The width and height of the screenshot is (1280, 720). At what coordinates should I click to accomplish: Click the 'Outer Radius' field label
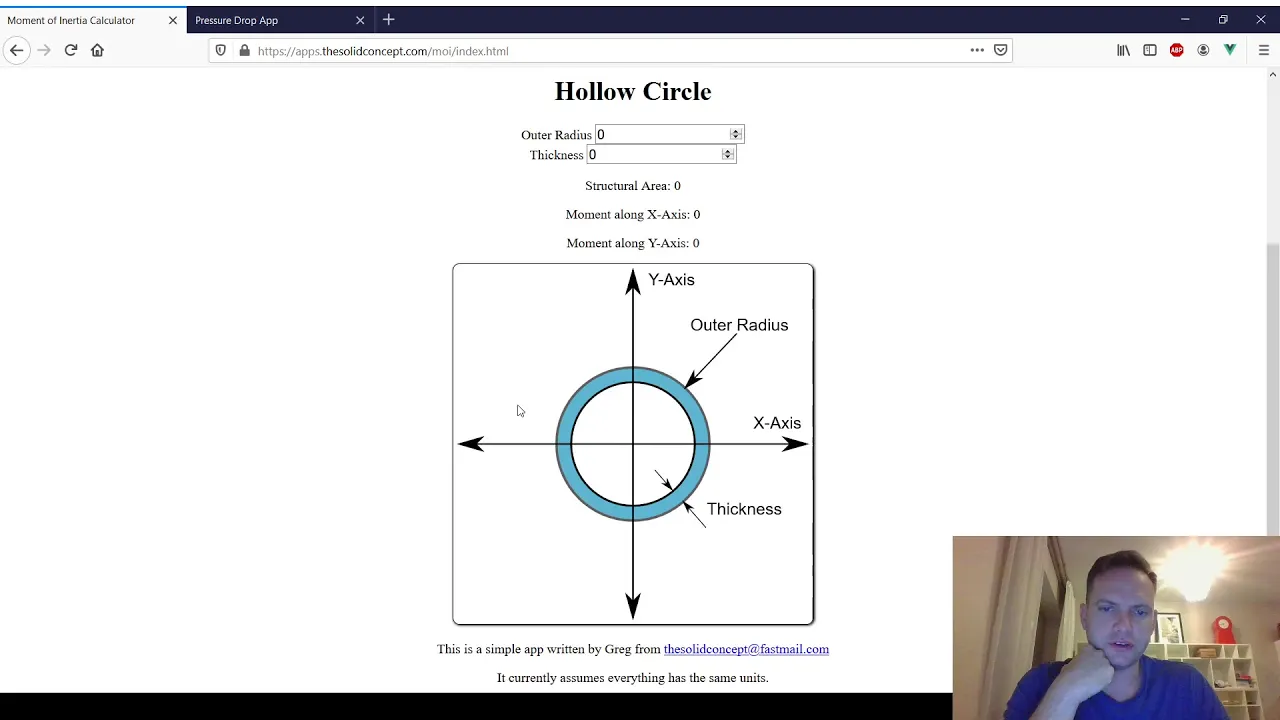[x=556, y=135]
